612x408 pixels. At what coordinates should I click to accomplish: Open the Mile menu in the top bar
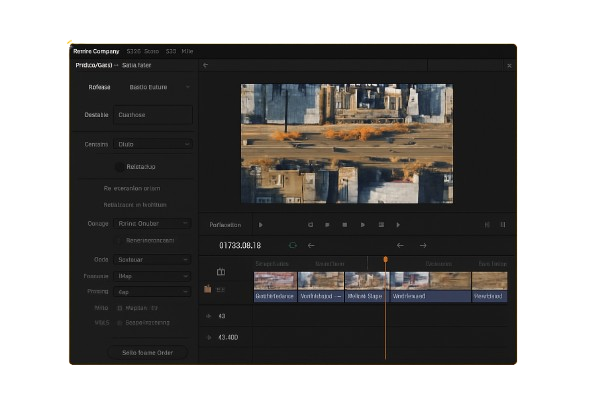187,51
